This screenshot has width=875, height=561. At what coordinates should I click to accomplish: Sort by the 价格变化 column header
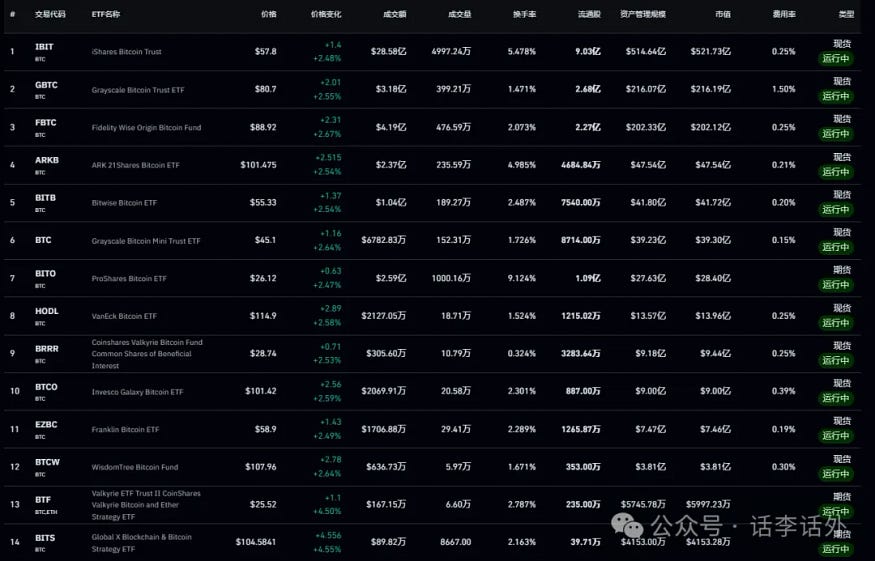pos(326,14)
